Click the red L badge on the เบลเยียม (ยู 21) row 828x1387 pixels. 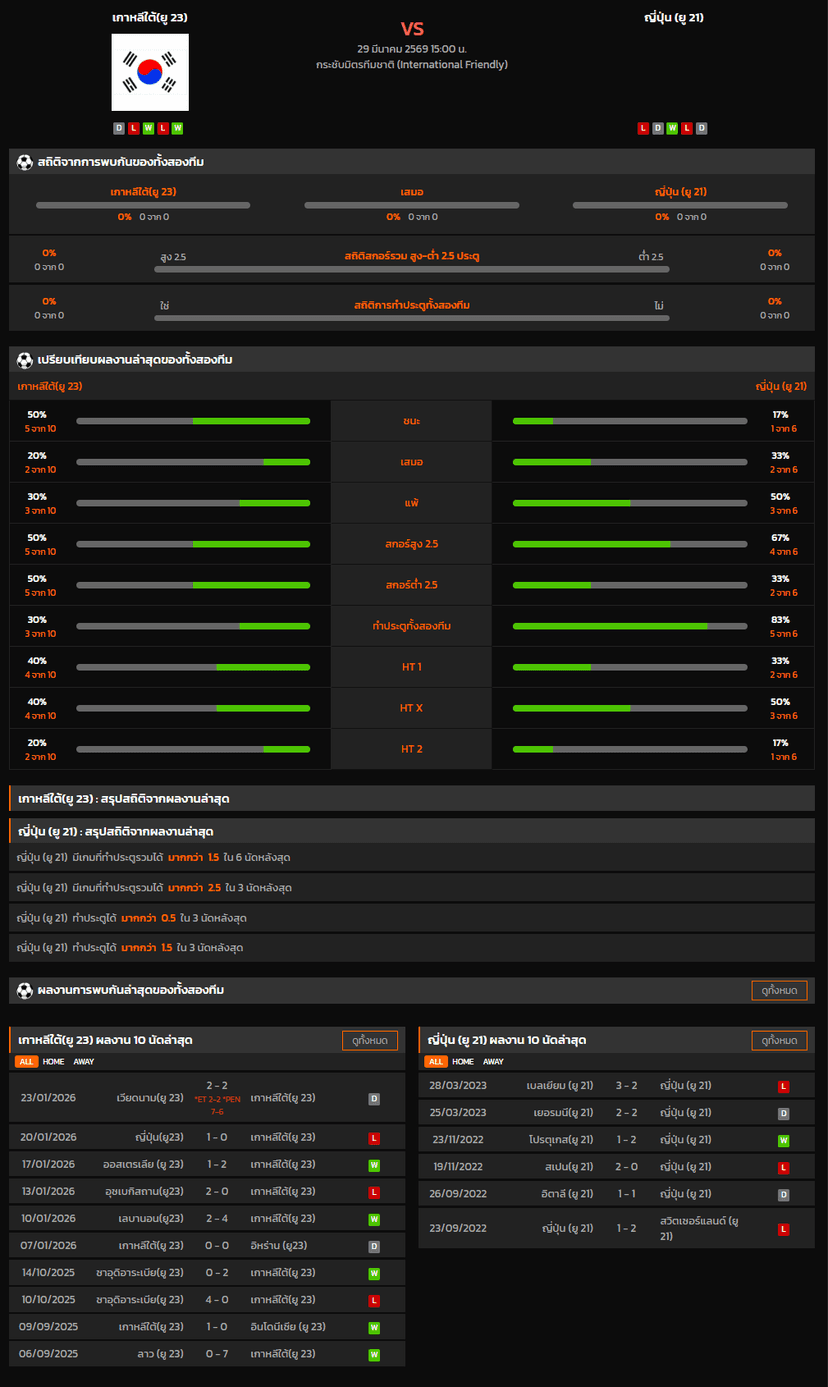click(784, 1085)
